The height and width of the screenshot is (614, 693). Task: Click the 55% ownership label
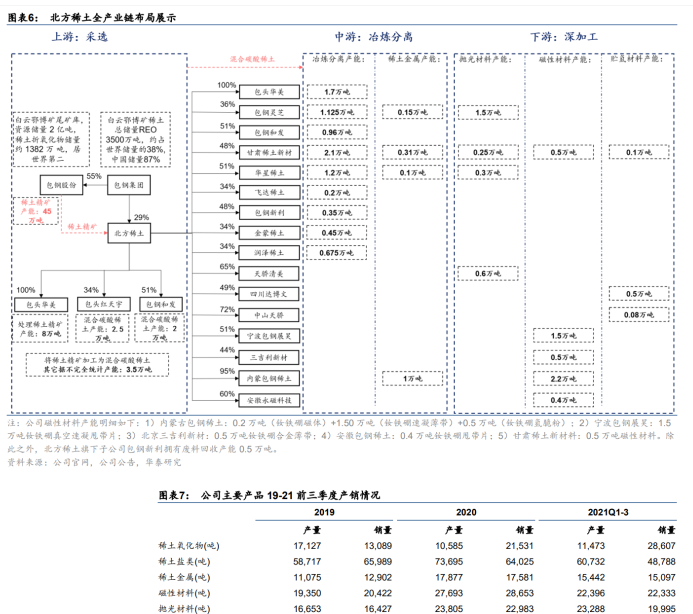point(94,176)
